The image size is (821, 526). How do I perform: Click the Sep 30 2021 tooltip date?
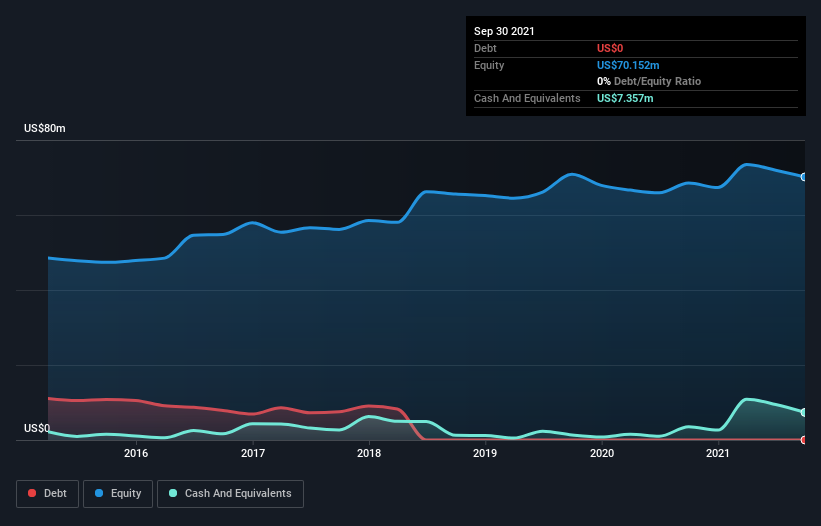coord(504,31)
